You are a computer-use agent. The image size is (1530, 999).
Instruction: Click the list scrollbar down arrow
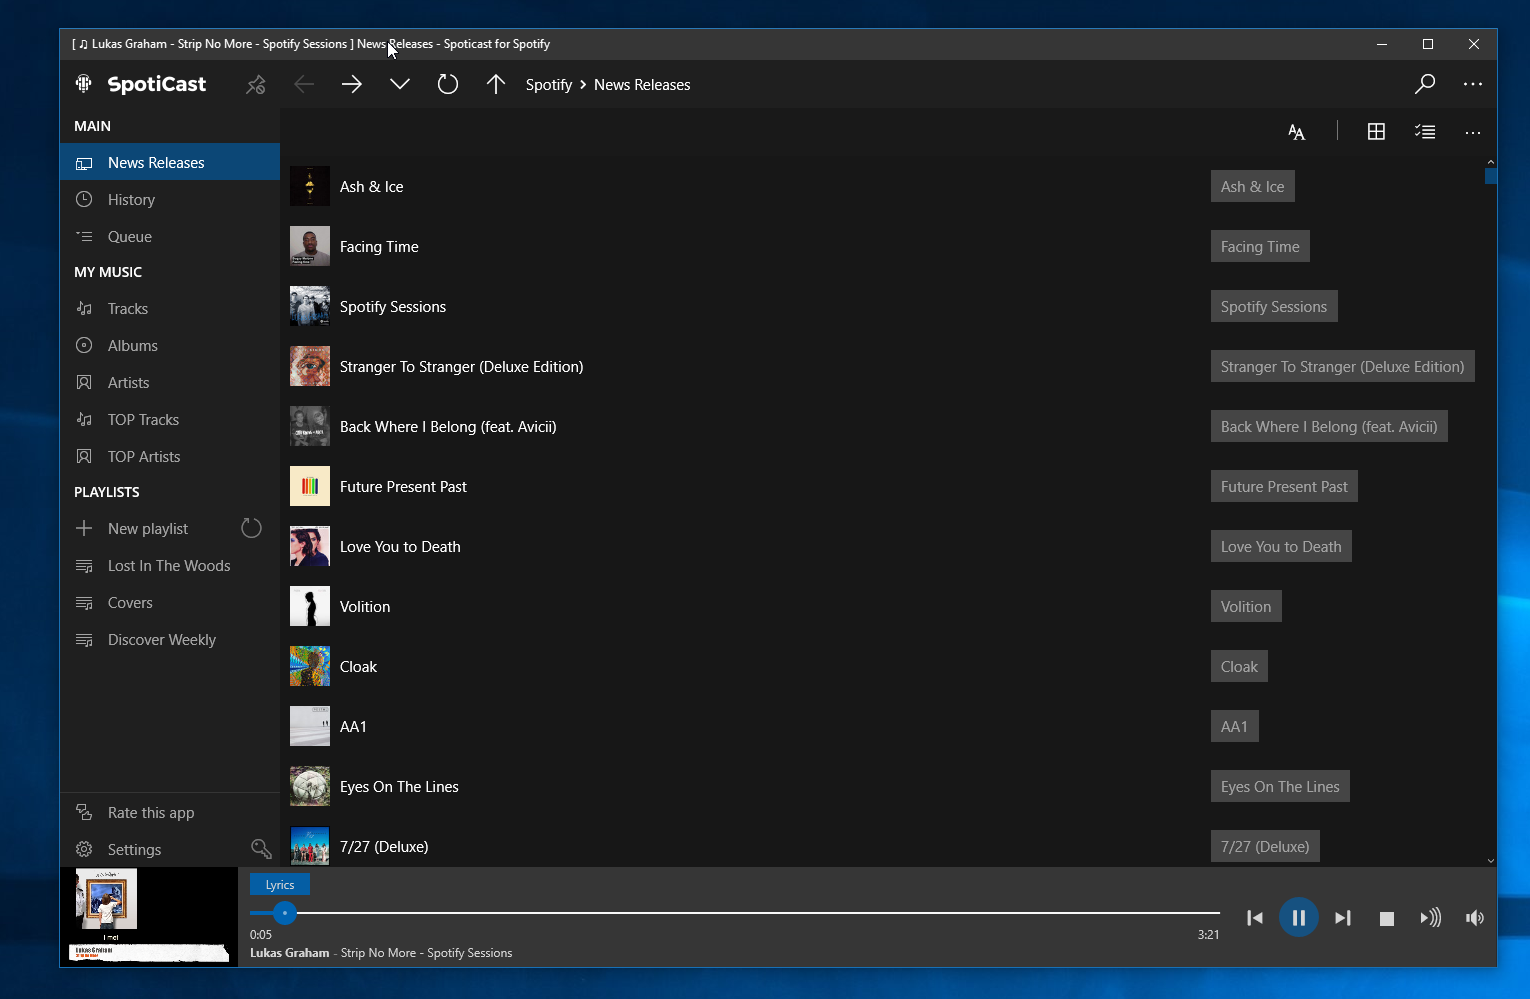click(x=1491, y=860)
